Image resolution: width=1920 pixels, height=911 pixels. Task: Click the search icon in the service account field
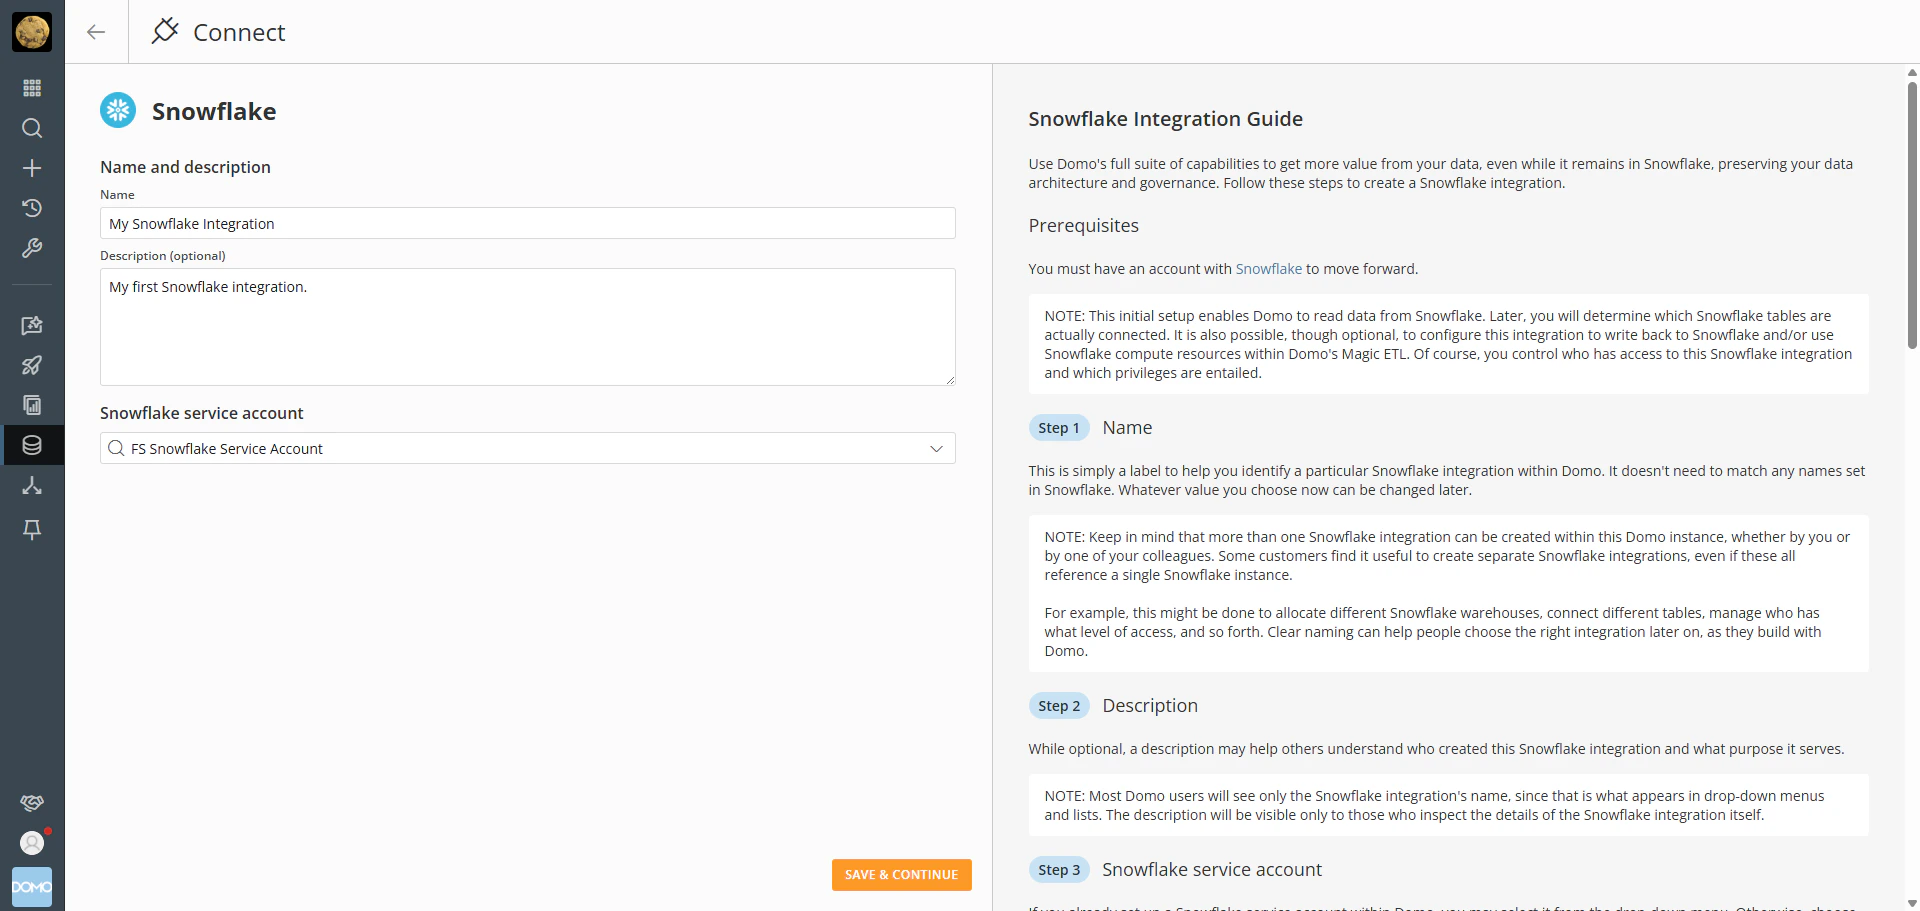click(x=117, y=448)
